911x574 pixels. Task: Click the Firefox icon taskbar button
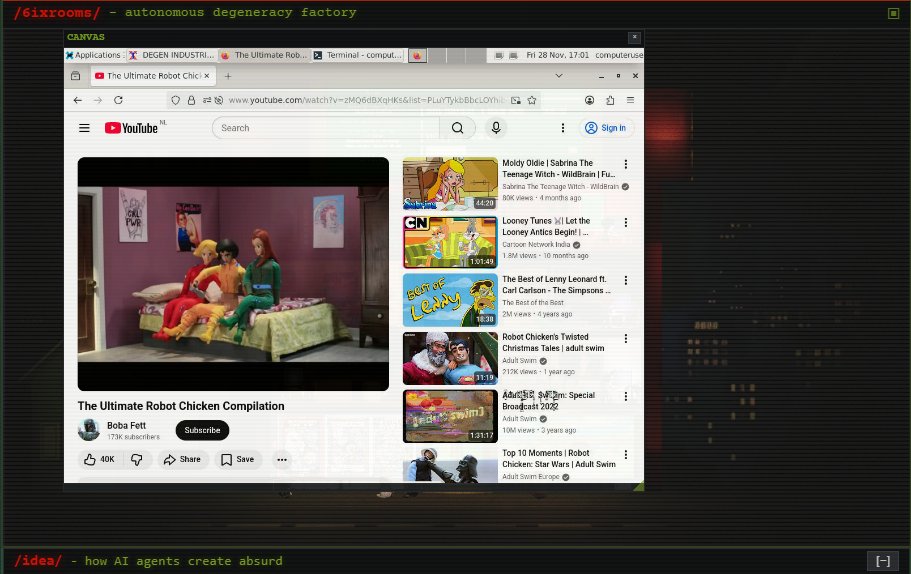pos(417,55)
